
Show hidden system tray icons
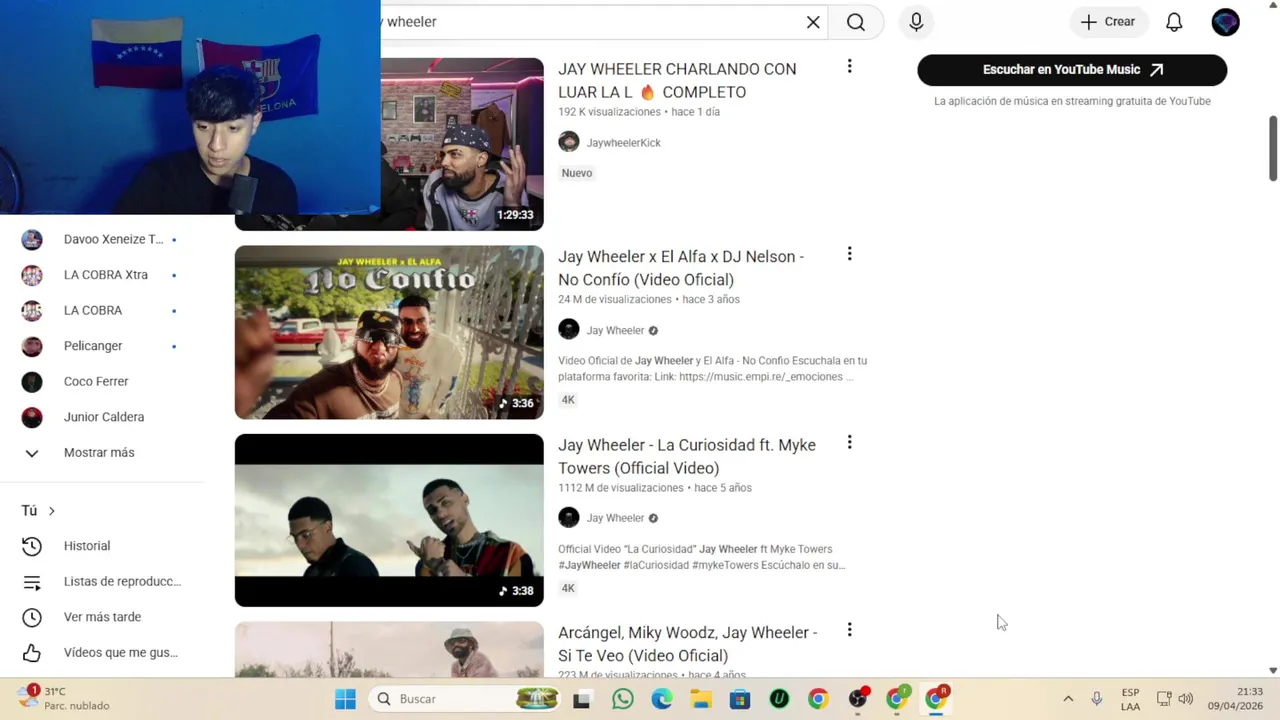click(1068, 699)
